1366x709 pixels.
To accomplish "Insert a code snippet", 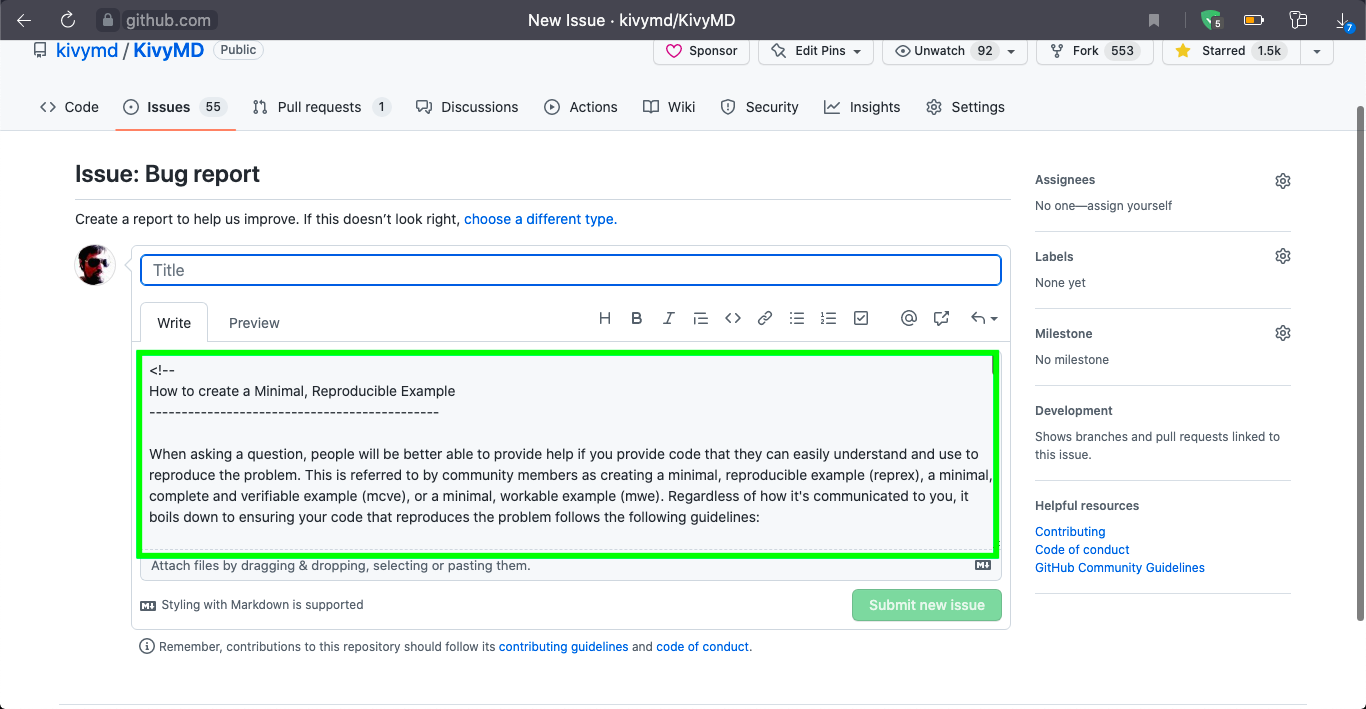I will coord(733,318).
